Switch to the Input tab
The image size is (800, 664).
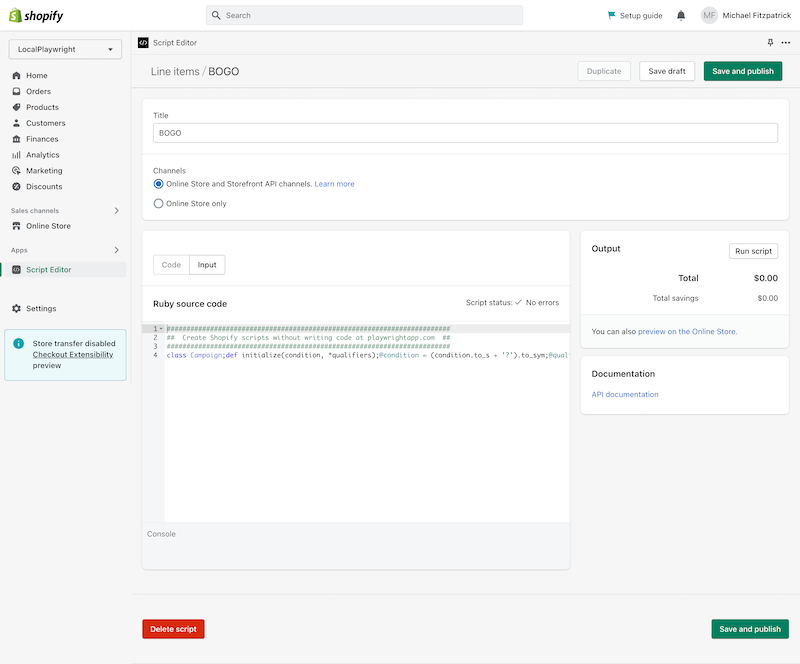click(x=207, y=265)
